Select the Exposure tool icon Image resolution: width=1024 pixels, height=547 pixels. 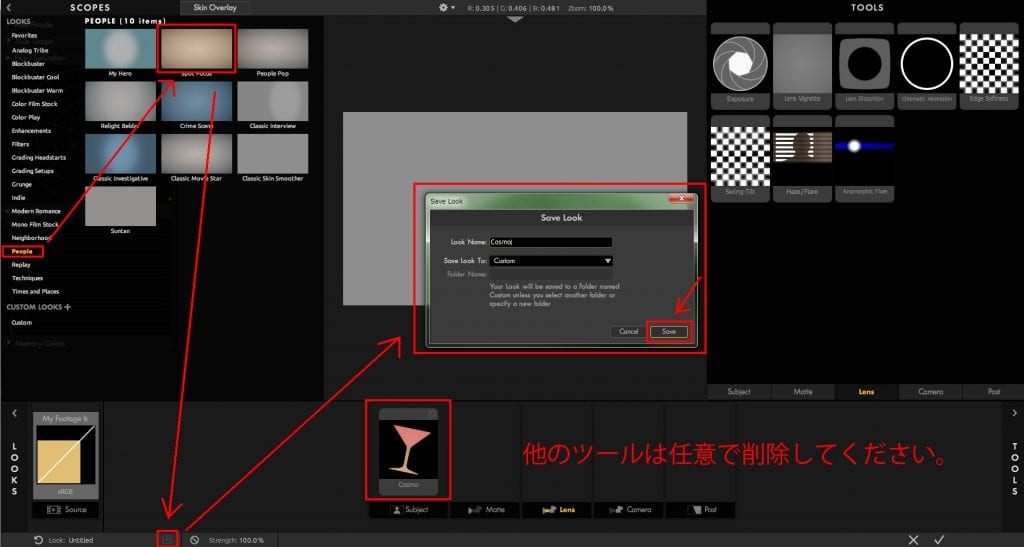click(x=739, y=64)
